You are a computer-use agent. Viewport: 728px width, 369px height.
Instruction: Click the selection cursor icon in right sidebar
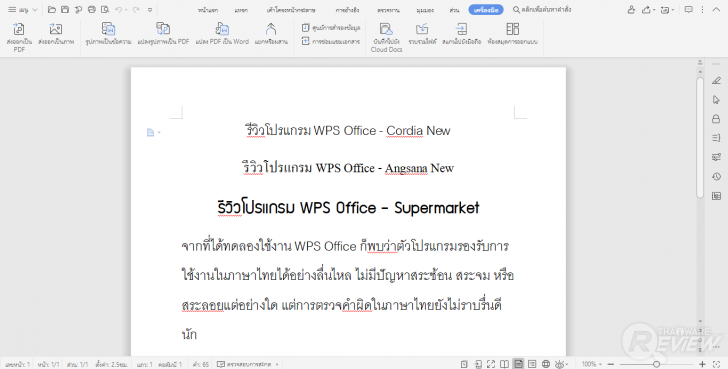point(716,100)
